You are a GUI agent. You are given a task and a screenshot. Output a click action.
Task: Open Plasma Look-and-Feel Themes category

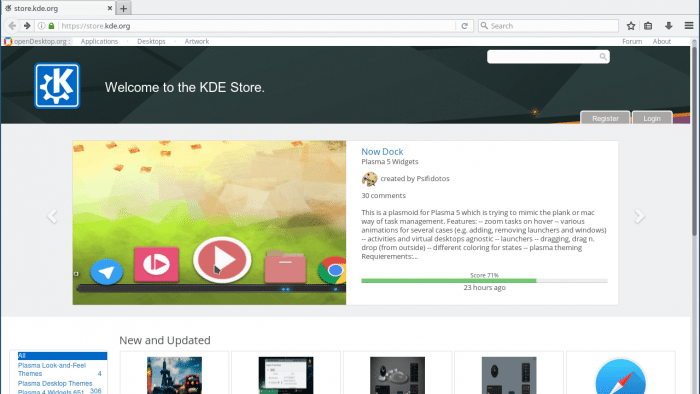52,369
